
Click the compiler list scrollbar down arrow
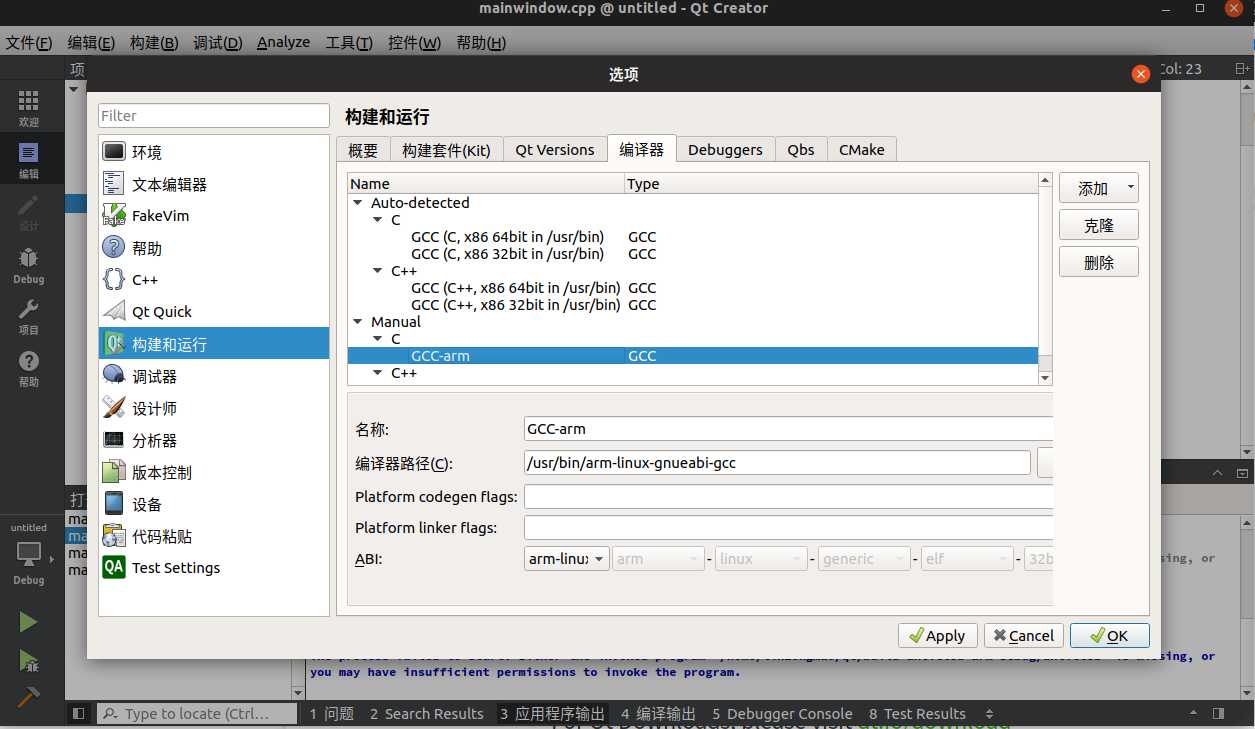coord(1045,378)
